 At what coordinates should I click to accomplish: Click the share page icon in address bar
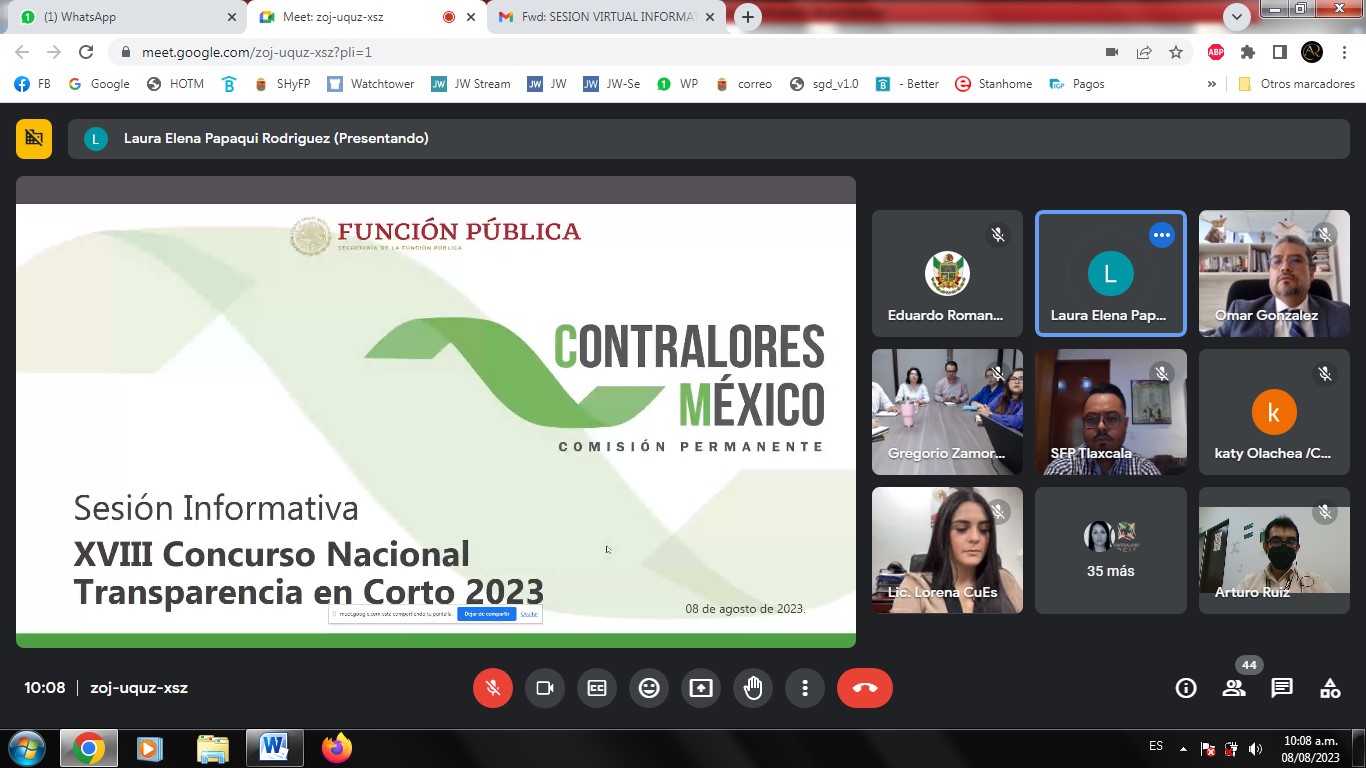tap(1144, 52)
